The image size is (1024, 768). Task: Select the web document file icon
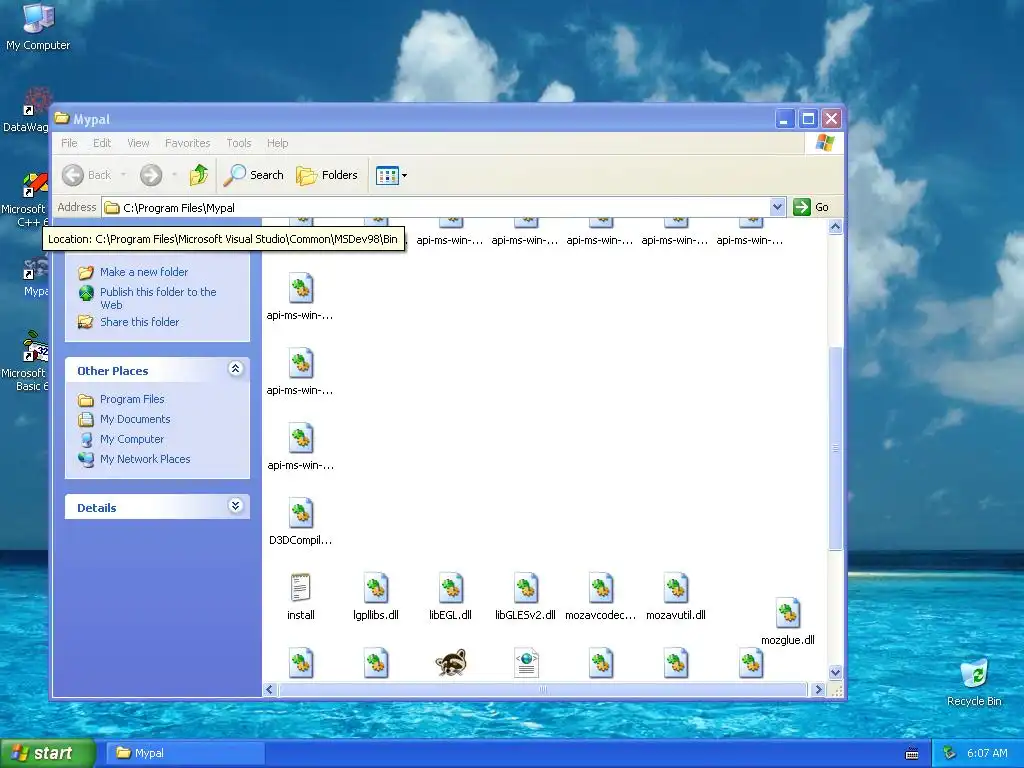pyautogui.click(x=526, y=663)
